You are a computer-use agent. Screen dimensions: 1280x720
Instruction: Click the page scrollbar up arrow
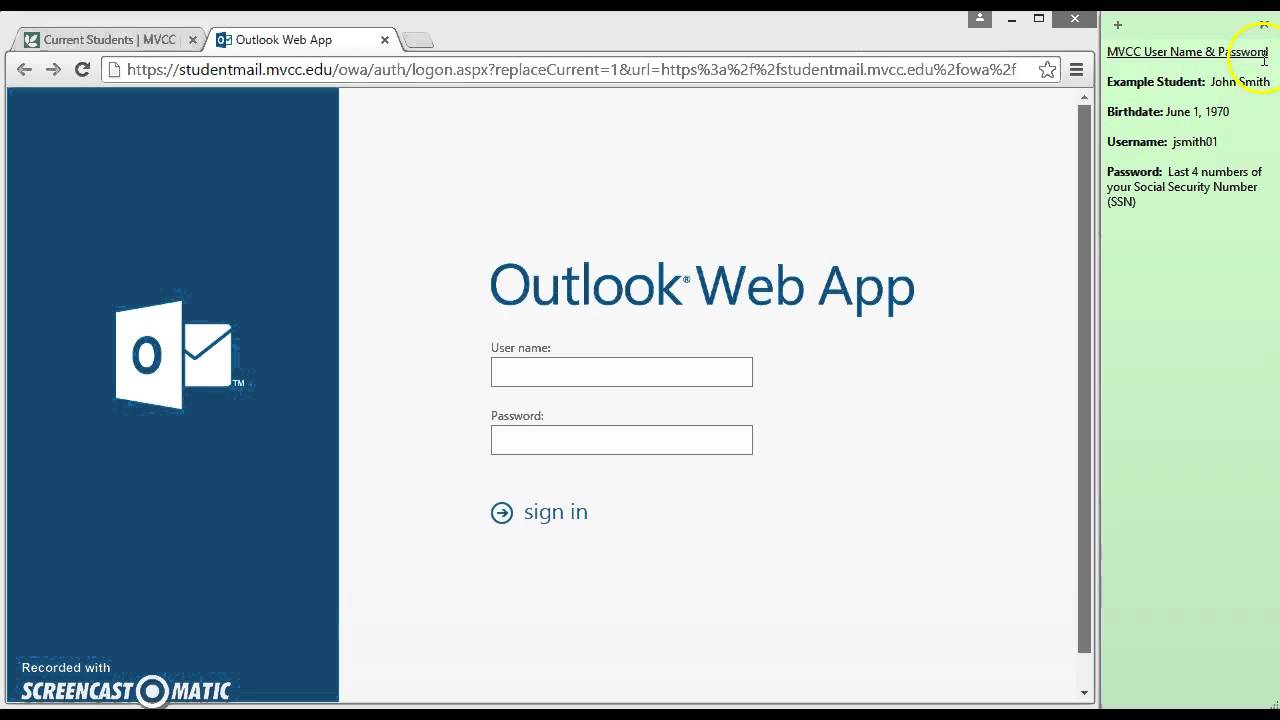tap(1084, 97)
